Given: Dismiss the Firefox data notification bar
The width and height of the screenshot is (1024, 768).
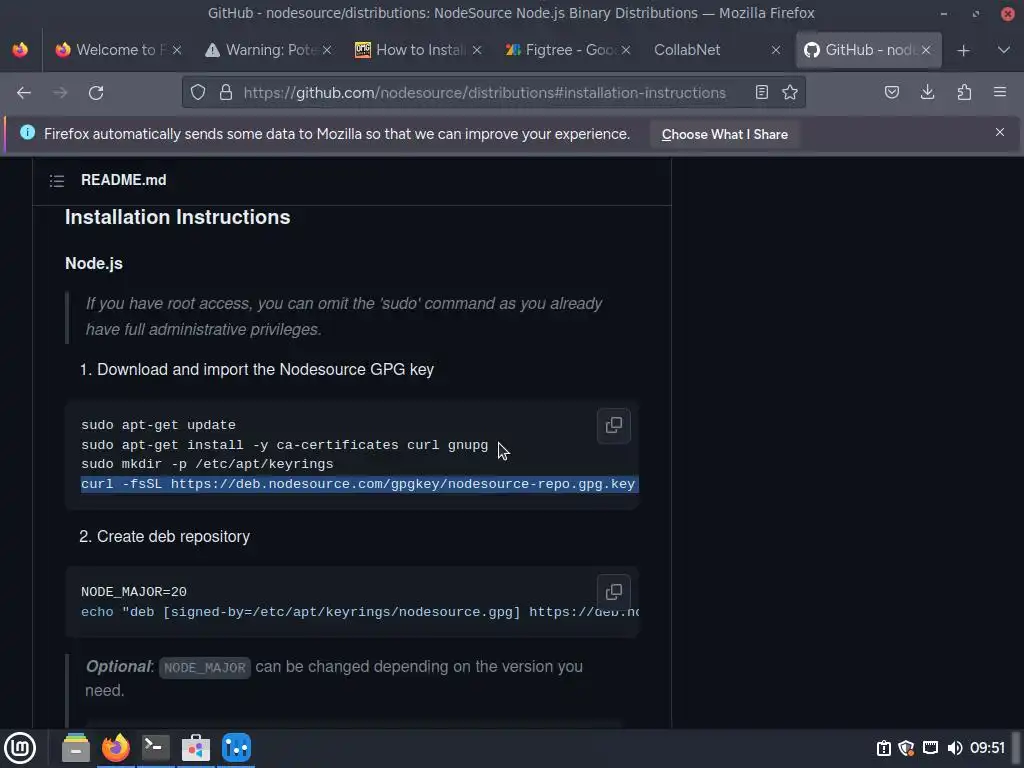Looking at the screenshot, I should coord(1000,133).
